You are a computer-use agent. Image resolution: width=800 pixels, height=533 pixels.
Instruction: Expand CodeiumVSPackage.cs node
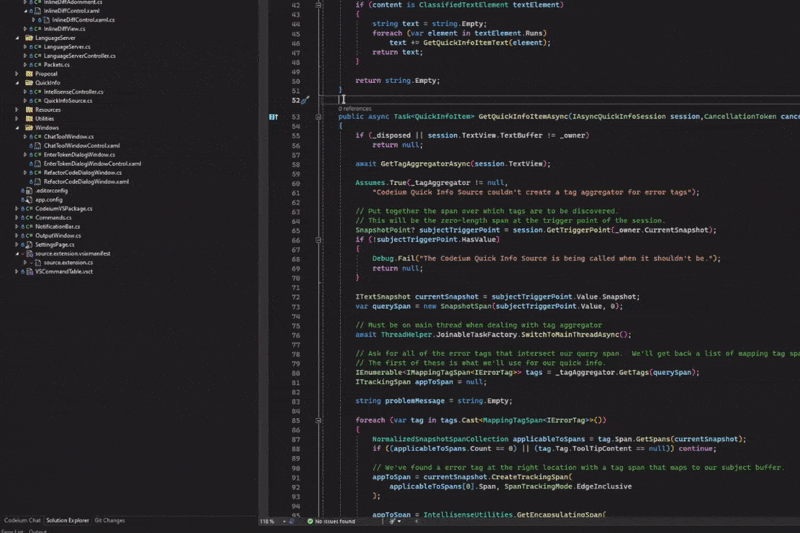point(17,209)
